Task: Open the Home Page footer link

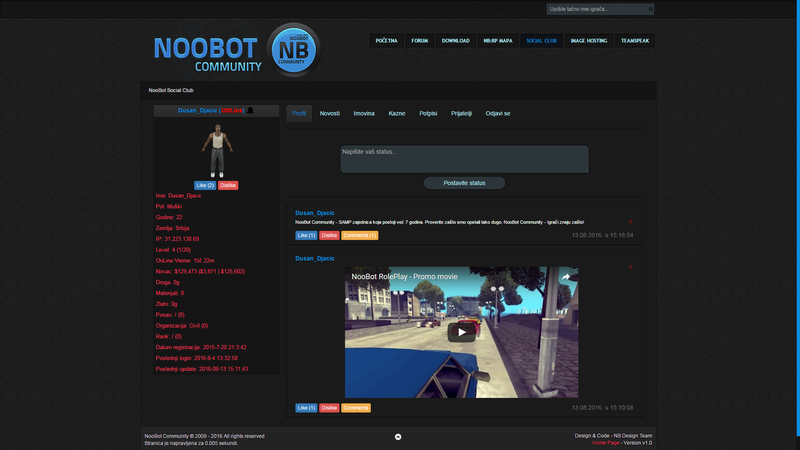Action: 606,442
